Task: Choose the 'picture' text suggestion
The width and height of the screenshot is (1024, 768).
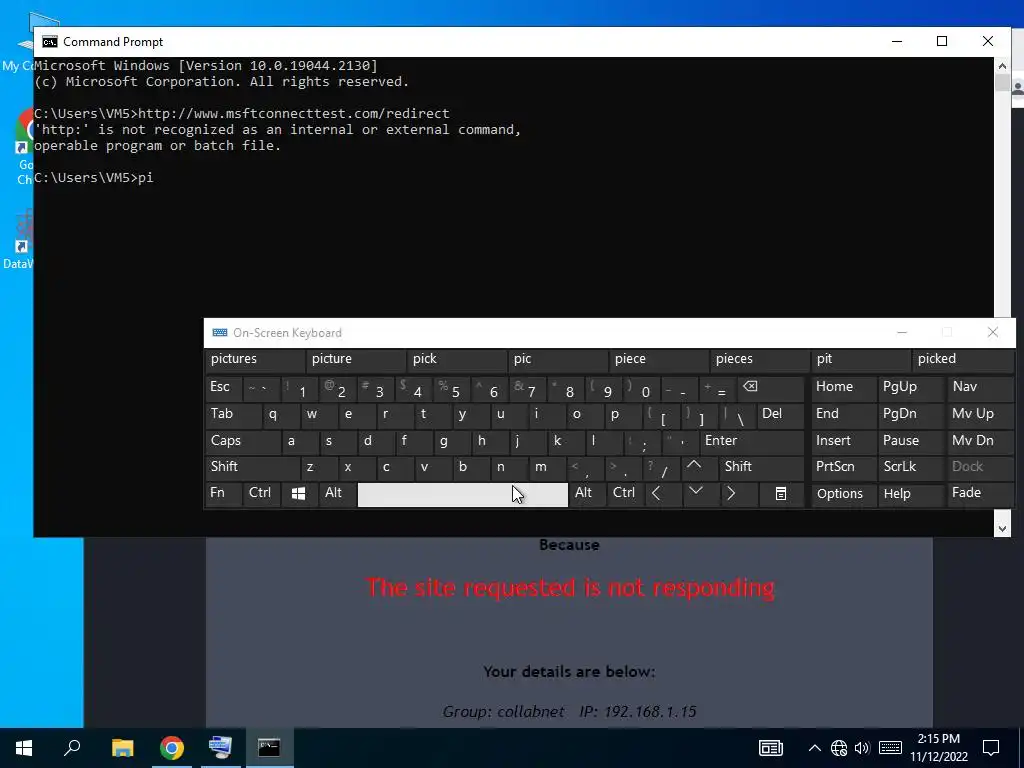Action: coord(356,360)
